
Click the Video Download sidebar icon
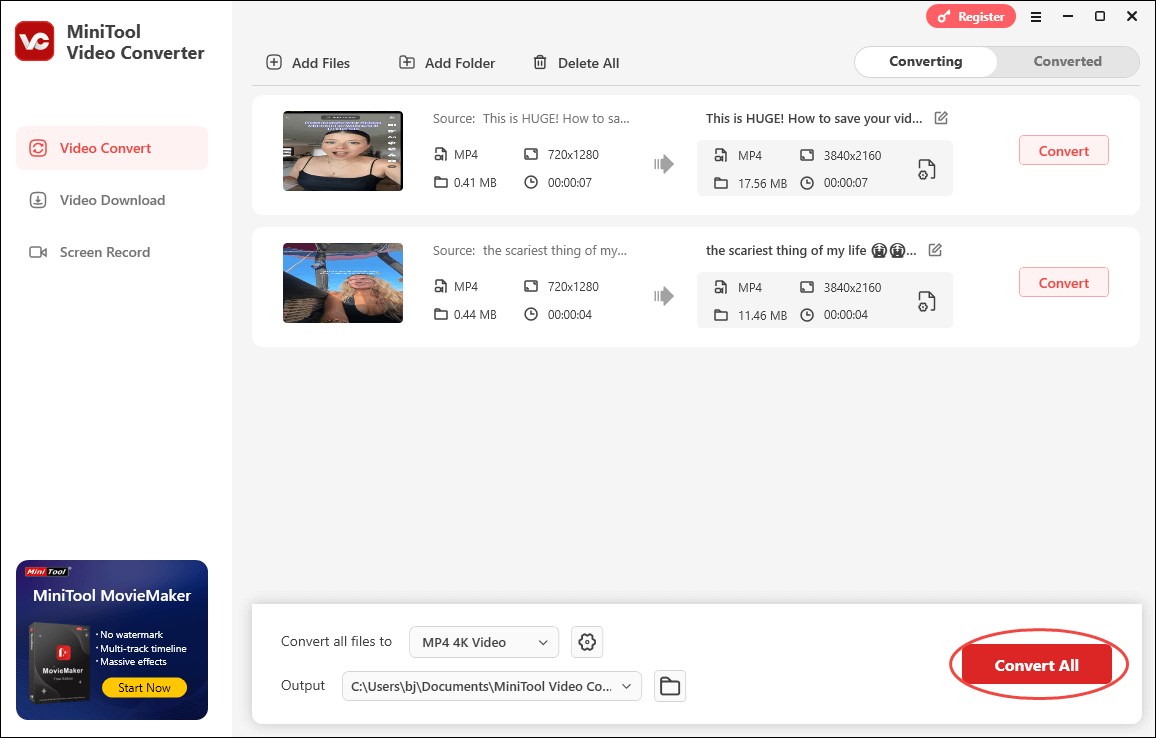click(x=38, y=200)
